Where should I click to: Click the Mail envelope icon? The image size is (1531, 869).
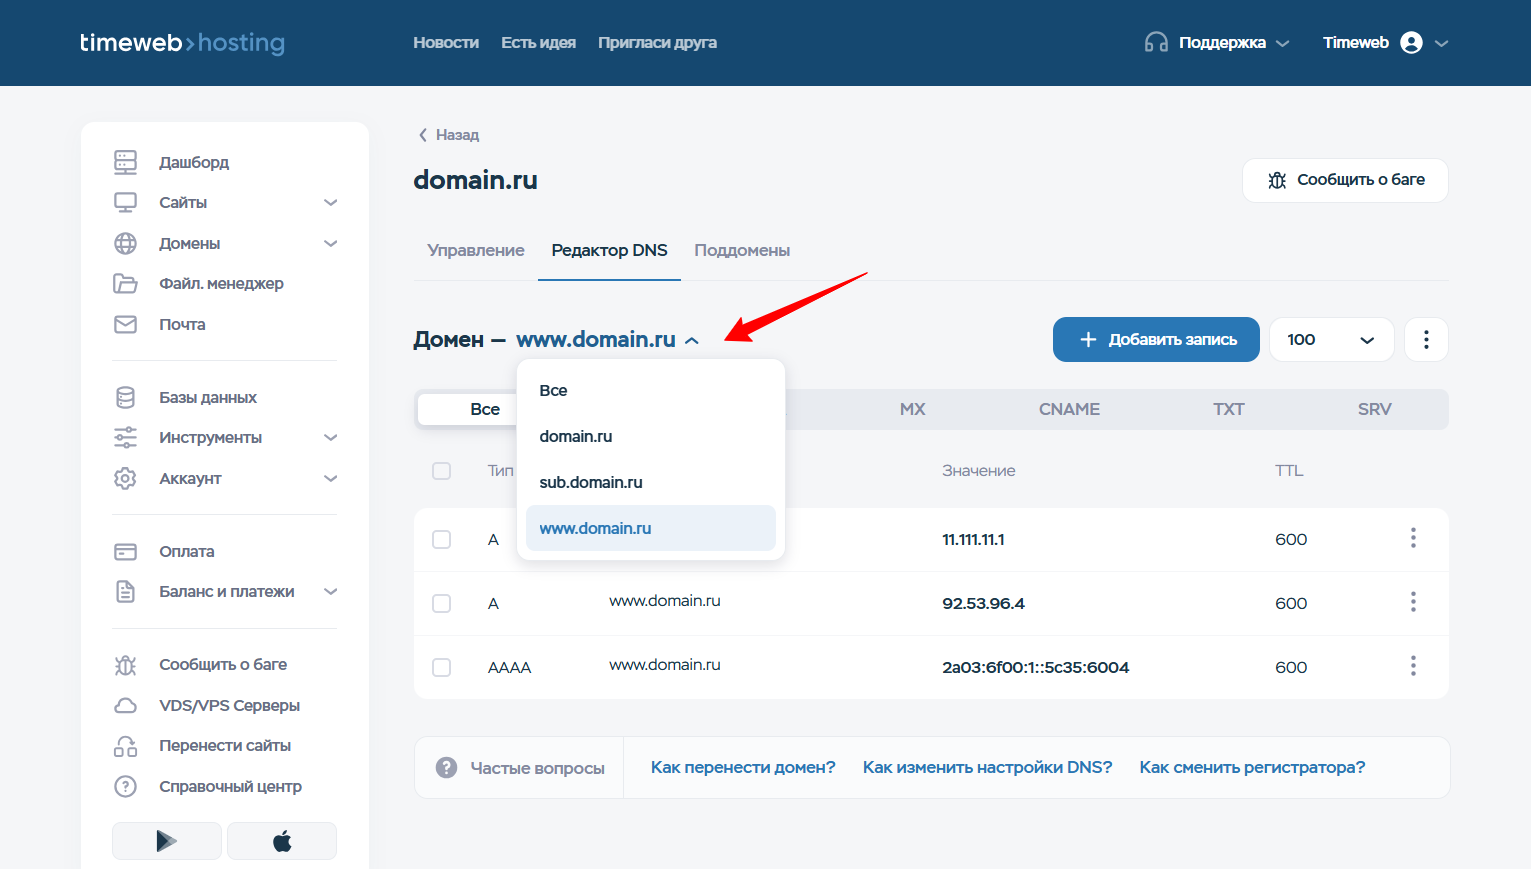point(125,325)
